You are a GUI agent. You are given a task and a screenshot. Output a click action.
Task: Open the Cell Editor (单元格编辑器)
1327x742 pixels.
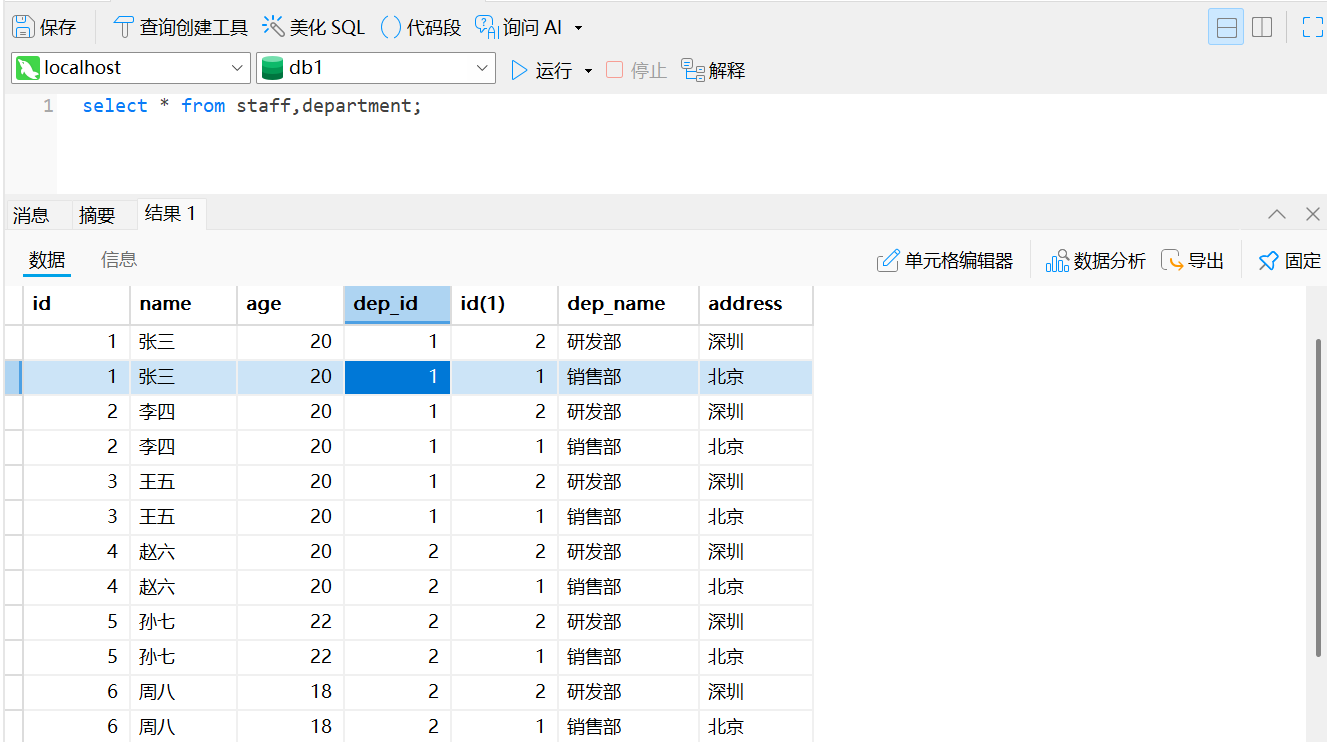coord(945,261)
